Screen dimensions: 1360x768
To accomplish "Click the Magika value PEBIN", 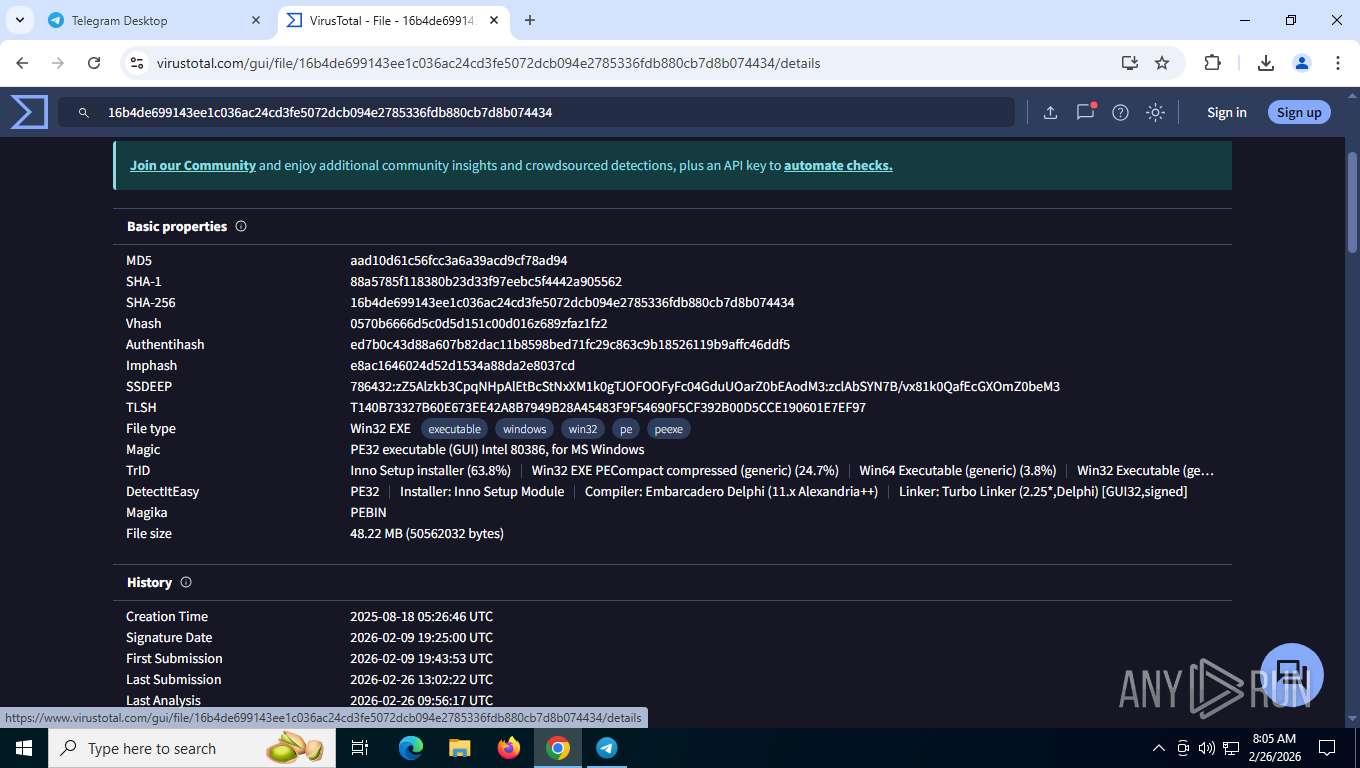I will click(x=368, y=512).
